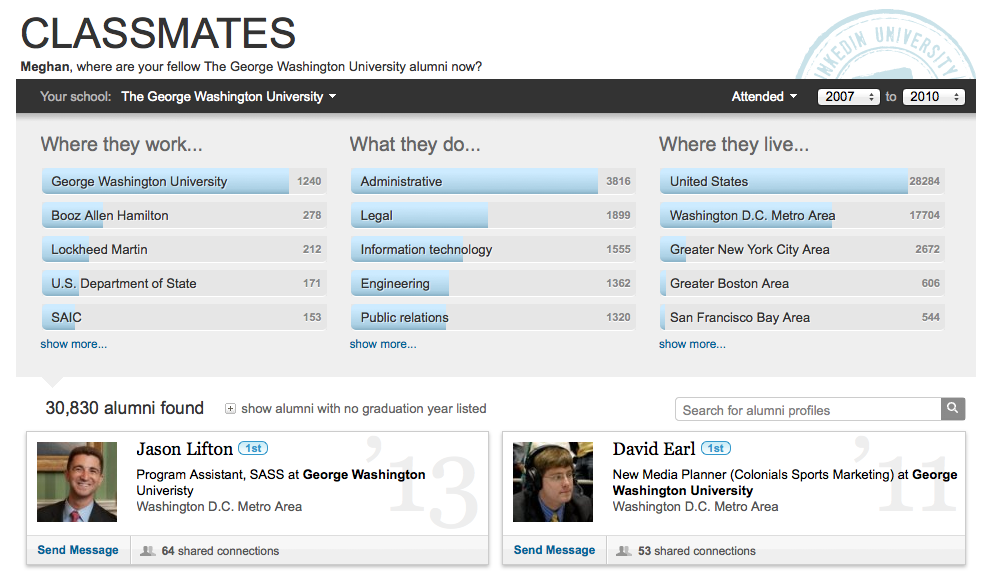The width and height of the screenshot is (982, 573).
Task: Expand show more under What they do
Action: [383, 344]
